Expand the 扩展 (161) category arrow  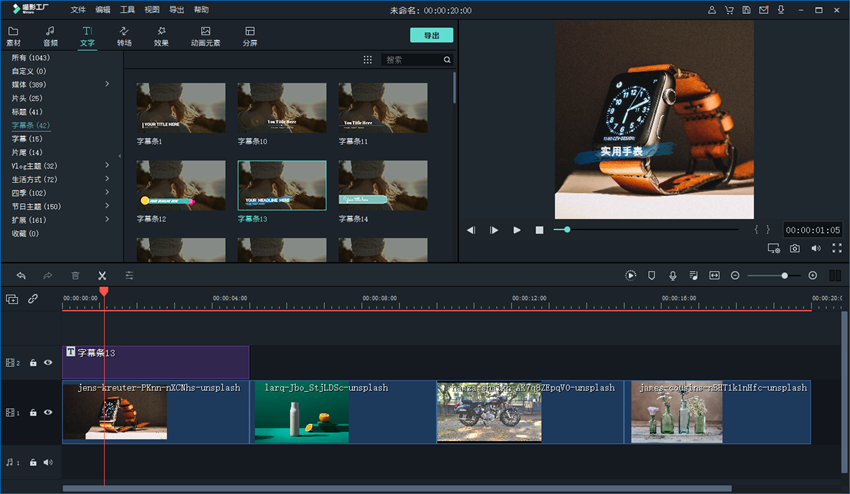(x=107, y=220)
